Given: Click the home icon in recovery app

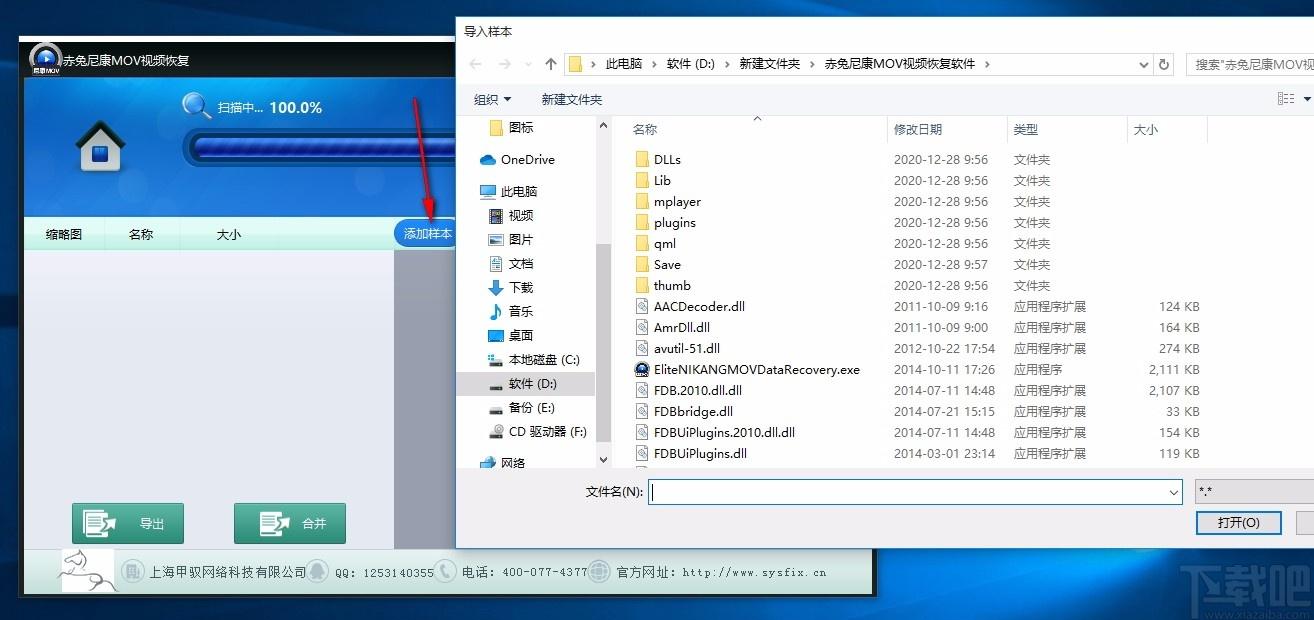Looking at the screenshot, I should (100, 145).
